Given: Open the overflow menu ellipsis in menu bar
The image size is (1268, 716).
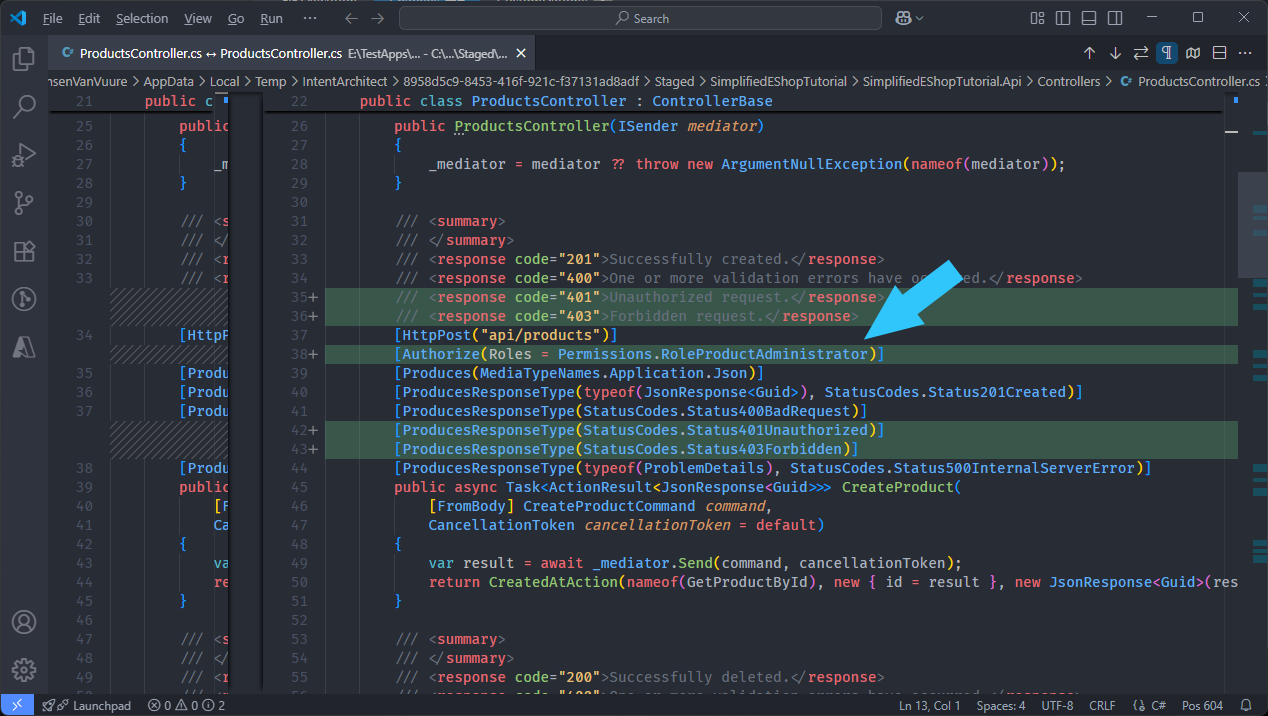Looking at the screenshot, I should [x=310, y=18].
